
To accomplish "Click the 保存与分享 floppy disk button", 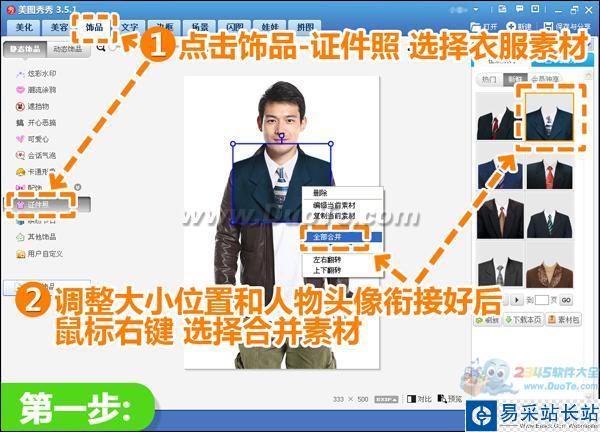I will [568, 27].
